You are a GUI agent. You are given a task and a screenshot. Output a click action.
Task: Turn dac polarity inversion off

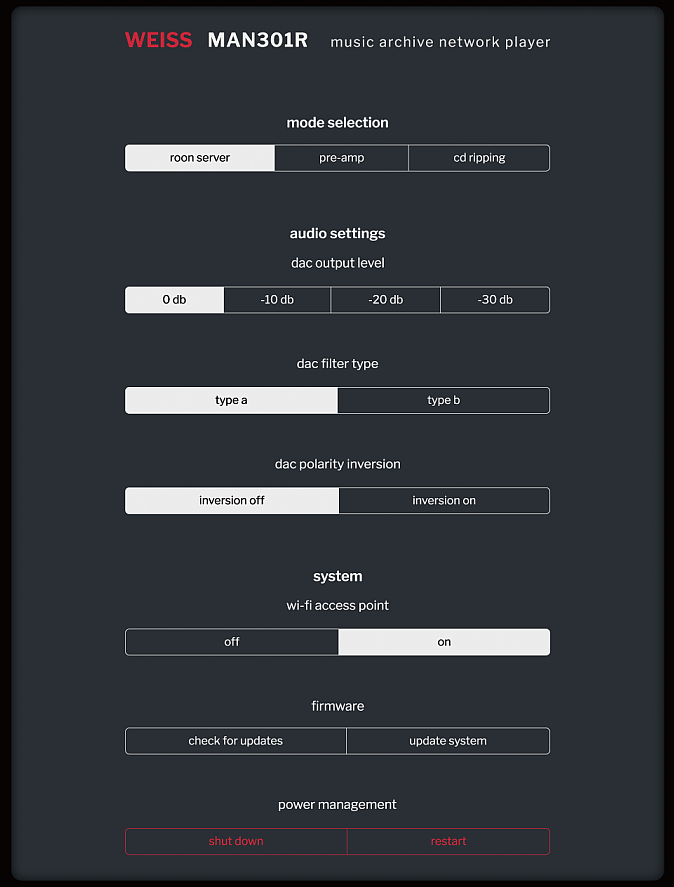click(232, 500)
